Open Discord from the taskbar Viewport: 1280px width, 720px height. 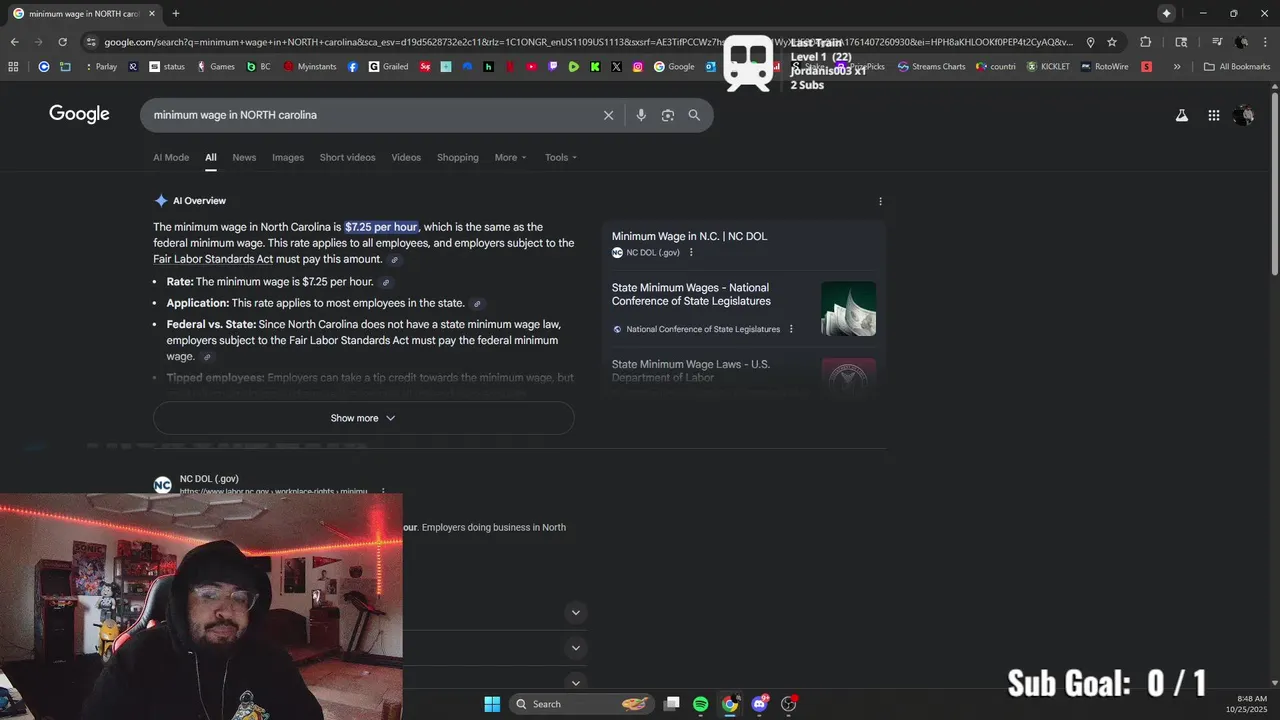point(760,704)
